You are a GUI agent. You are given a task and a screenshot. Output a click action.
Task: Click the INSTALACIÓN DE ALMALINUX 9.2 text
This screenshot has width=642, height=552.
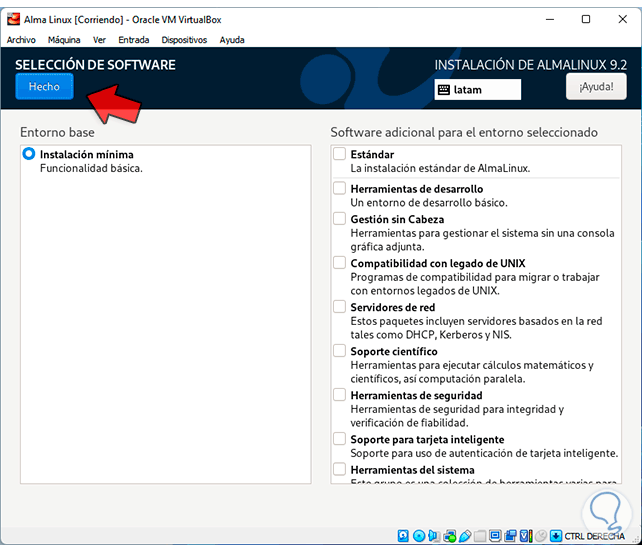click(x=531, y=65)
